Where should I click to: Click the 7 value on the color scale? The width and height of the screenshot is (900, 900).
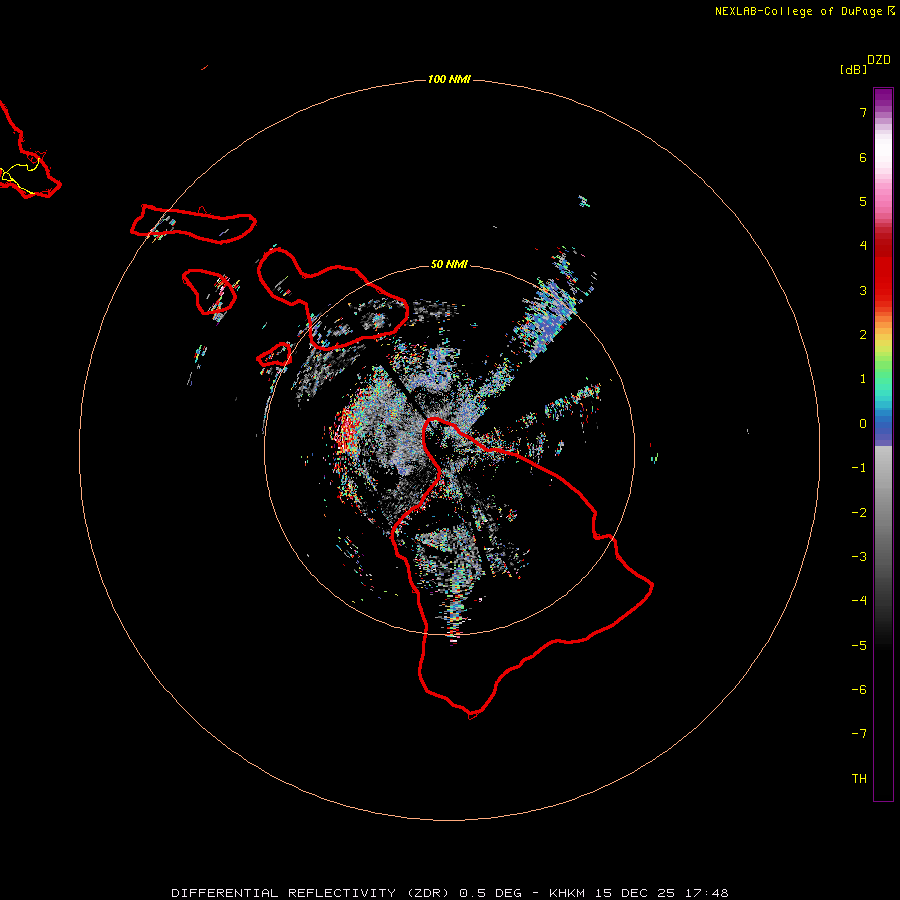click(863, 112)
